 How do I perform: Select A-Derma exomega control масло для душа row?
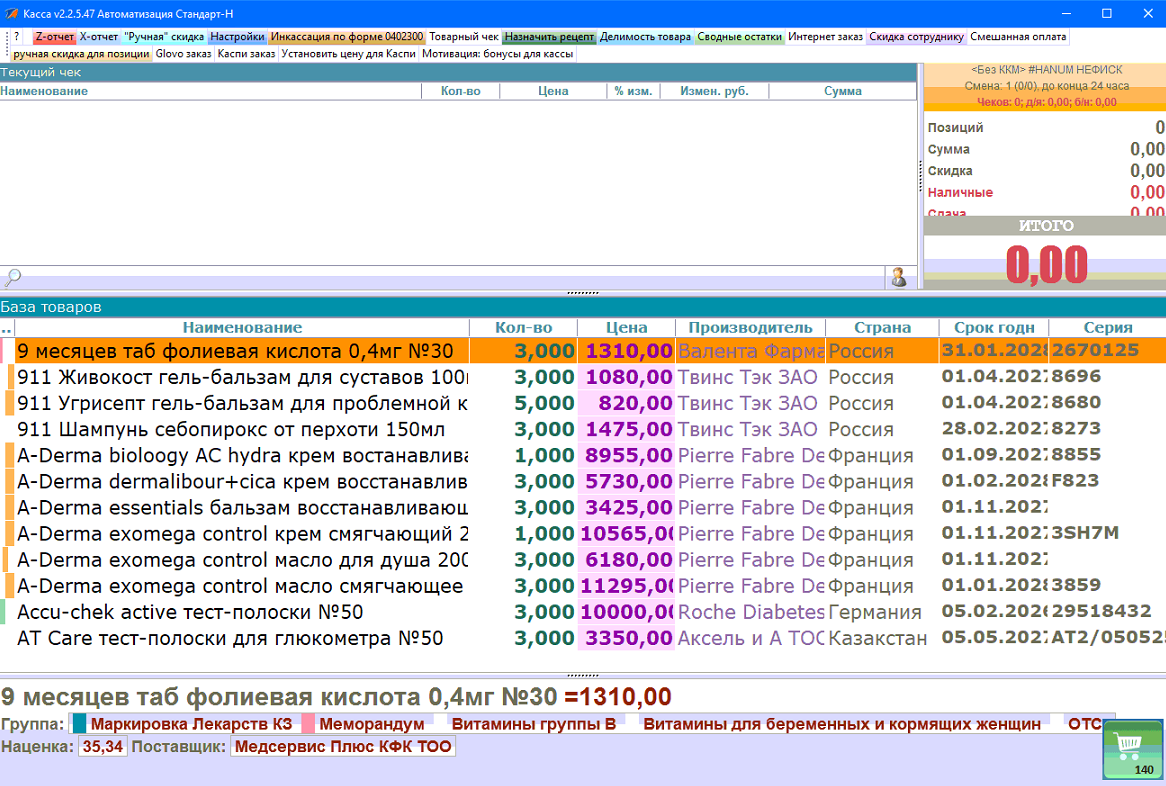(x=583, y=559)
